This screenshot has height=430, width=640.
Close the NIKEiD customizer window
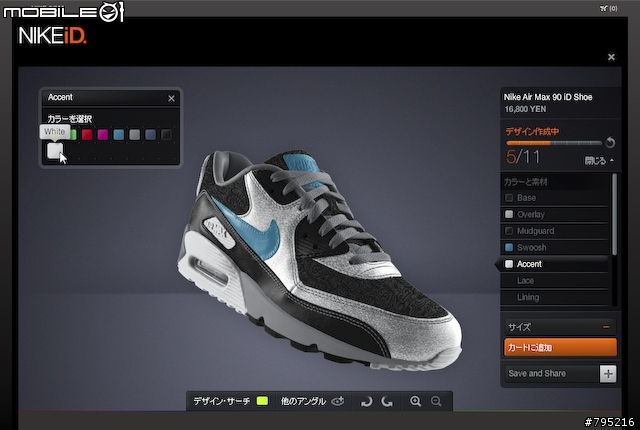pos(611,57)
